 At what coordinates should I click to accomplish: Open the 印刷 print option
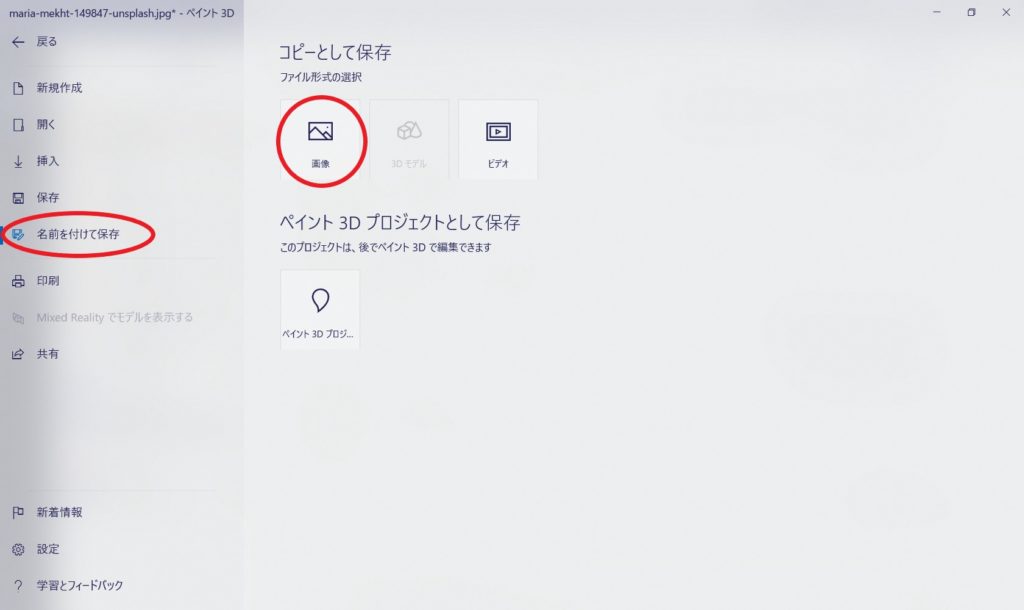click(36, 281)
